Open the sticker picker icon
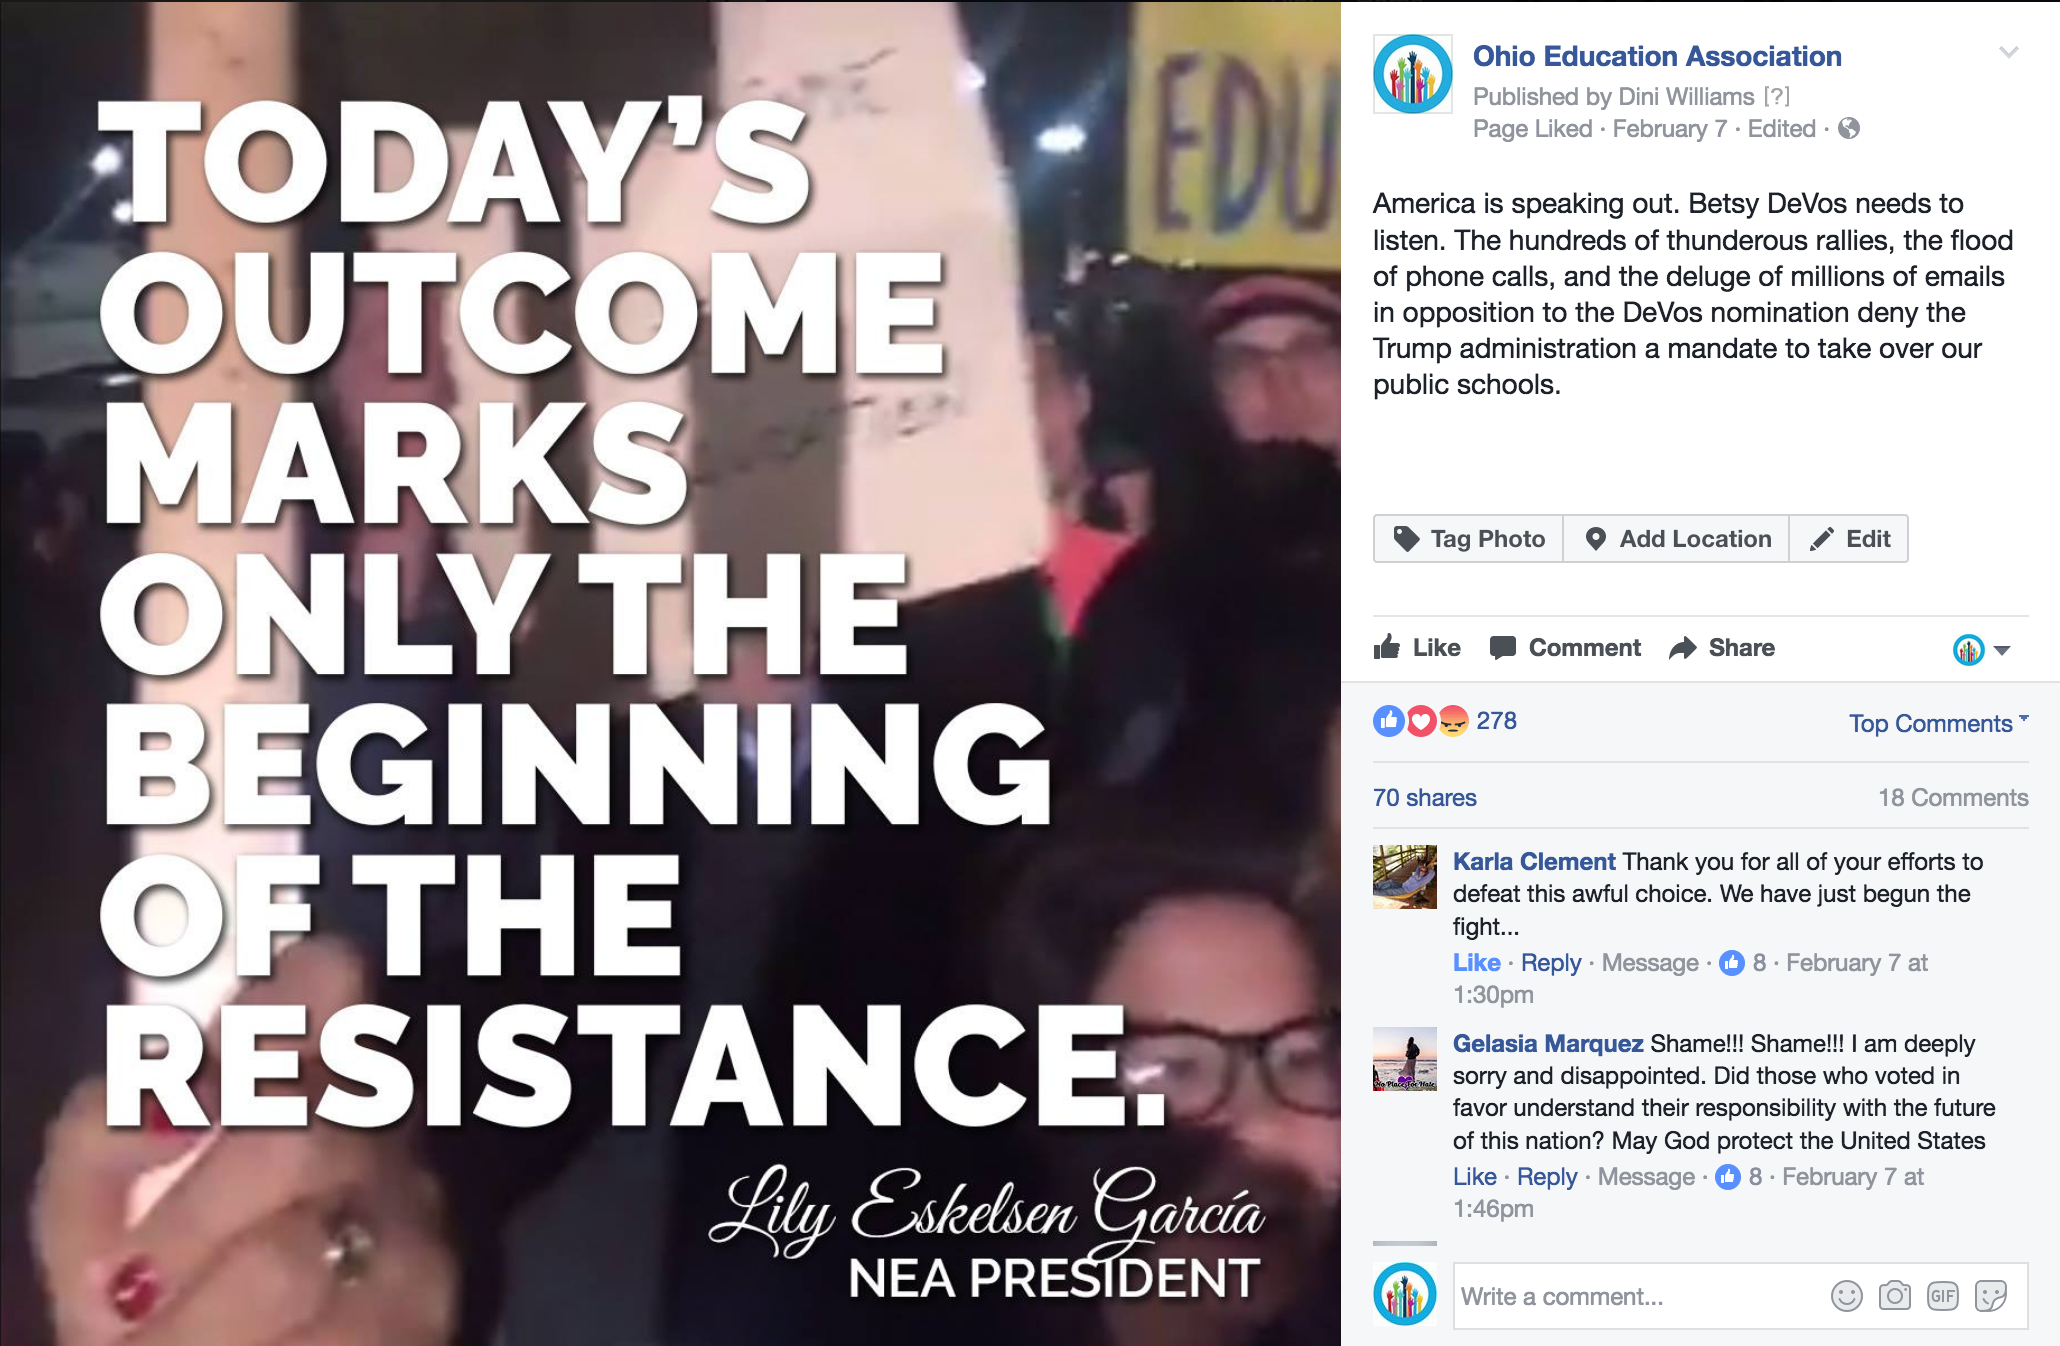 (1990, 1296)
